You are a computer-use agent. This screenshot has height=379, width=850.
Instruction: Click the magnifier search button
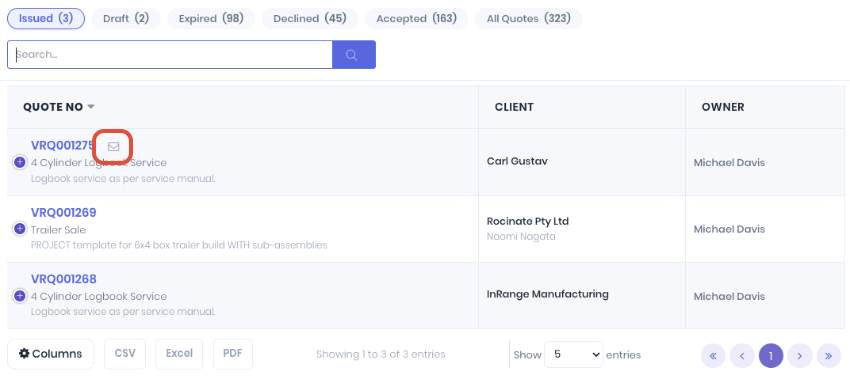point(353,55)
